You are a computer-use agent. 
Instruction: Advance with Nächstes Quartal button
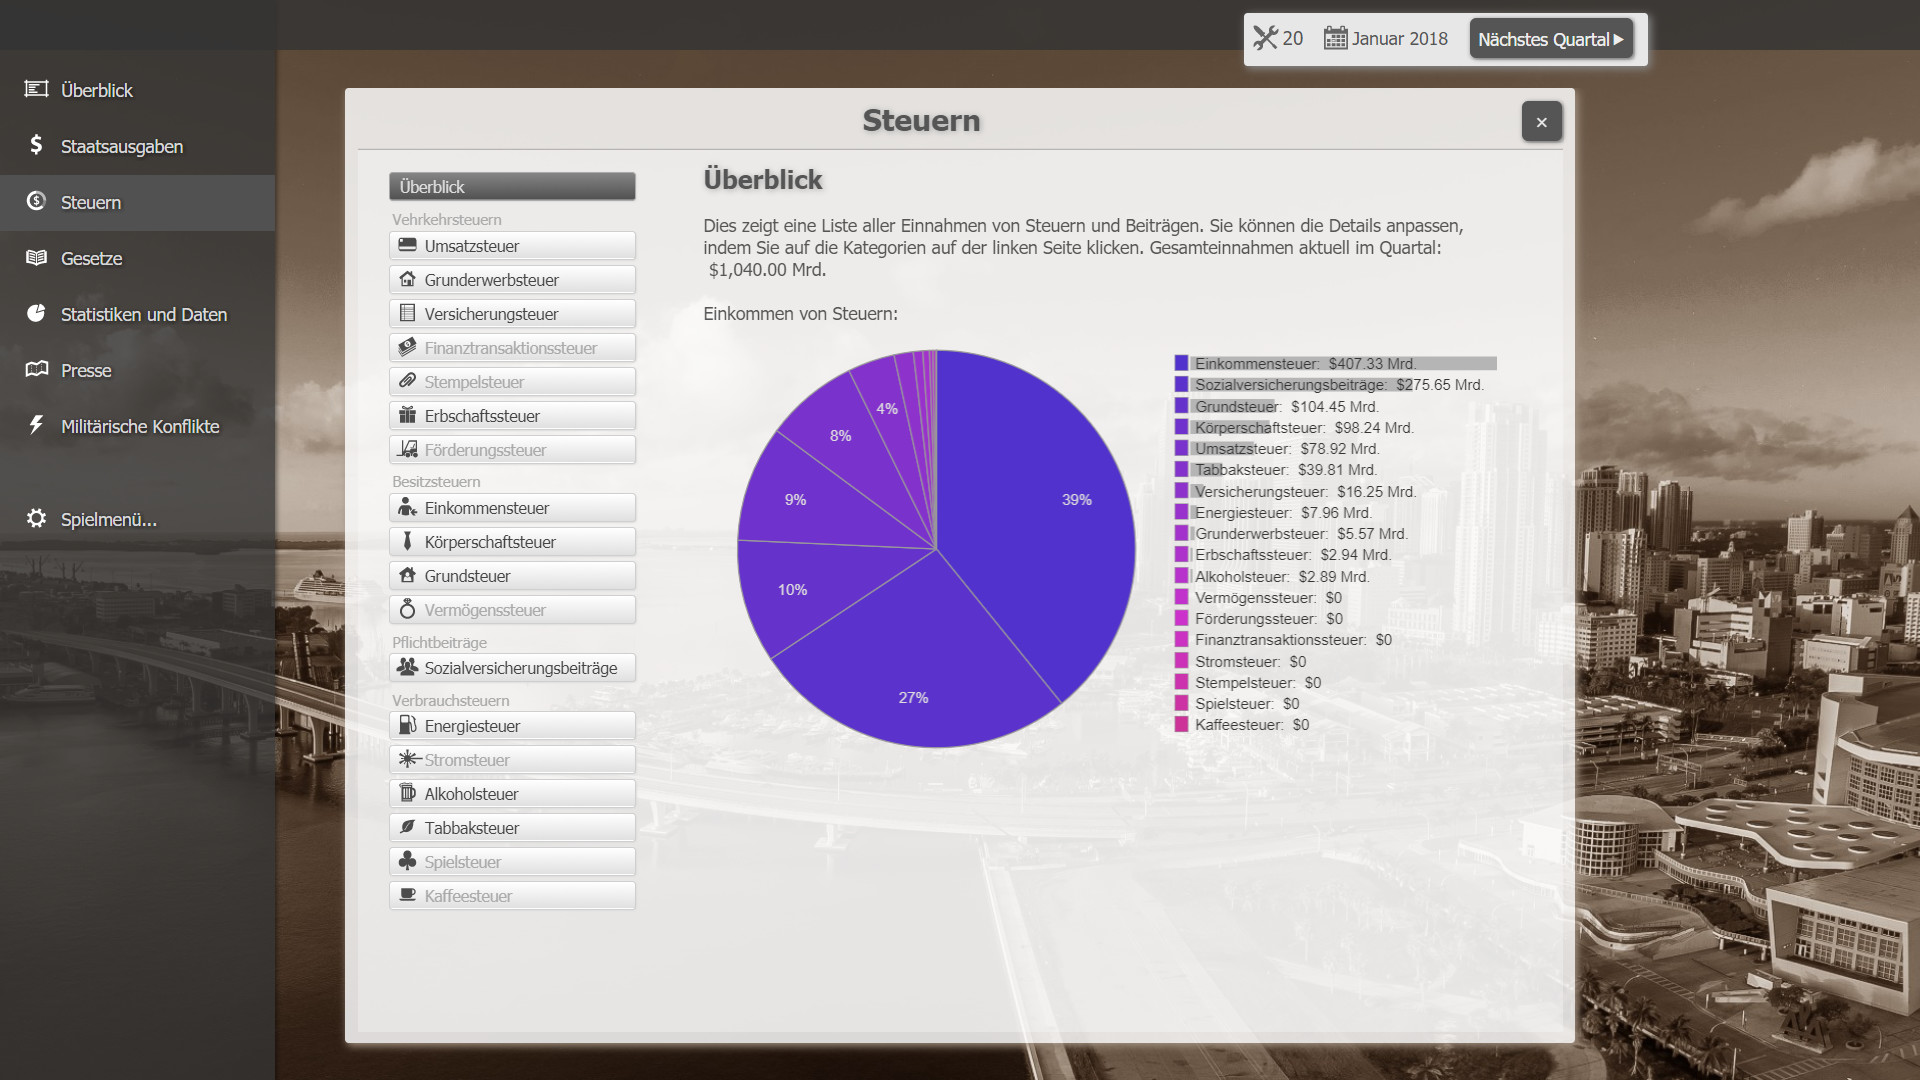coord(1550,39)
